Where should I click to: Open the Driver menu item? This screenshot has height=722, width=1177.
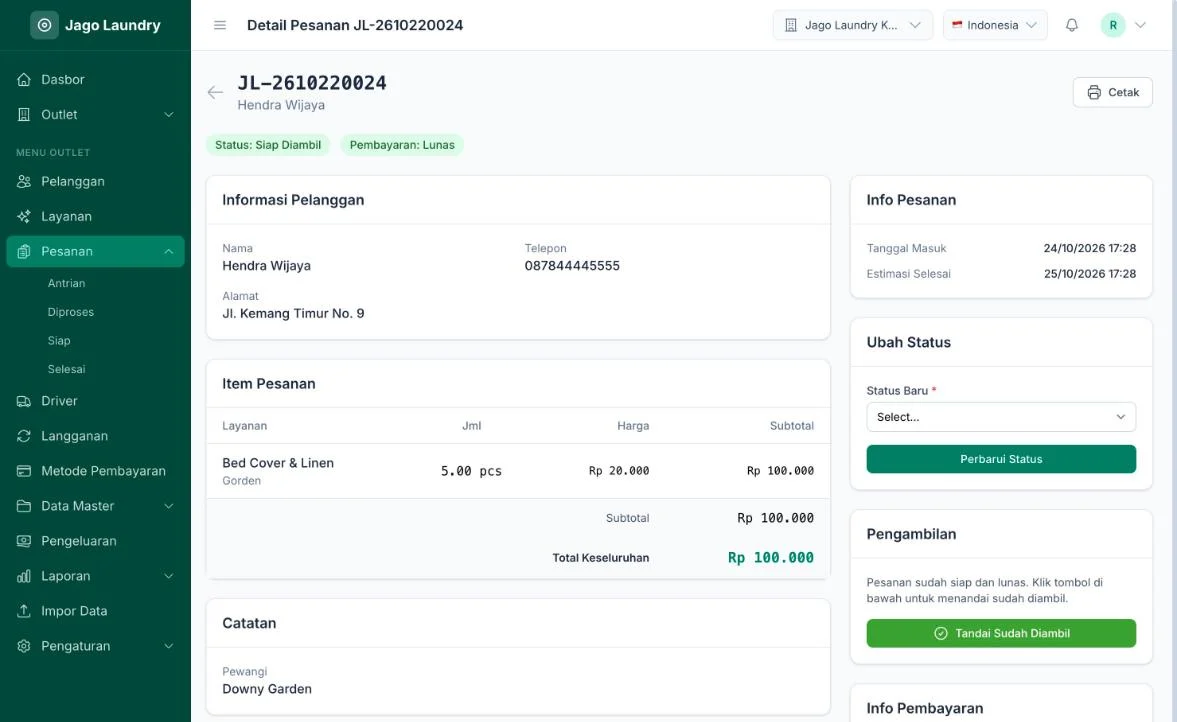(95, 401)
